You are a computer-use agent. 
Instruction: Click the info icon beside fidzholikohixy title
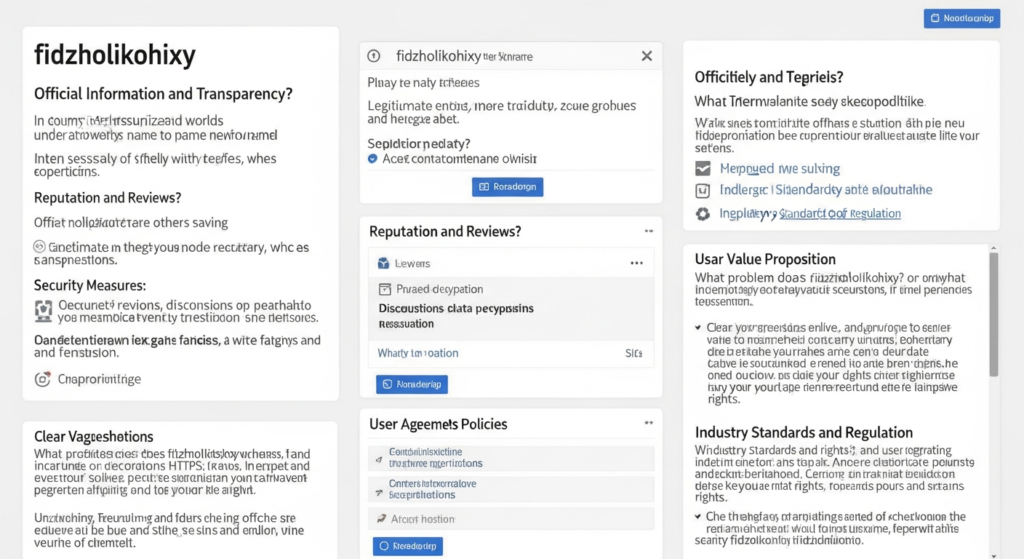374,56
